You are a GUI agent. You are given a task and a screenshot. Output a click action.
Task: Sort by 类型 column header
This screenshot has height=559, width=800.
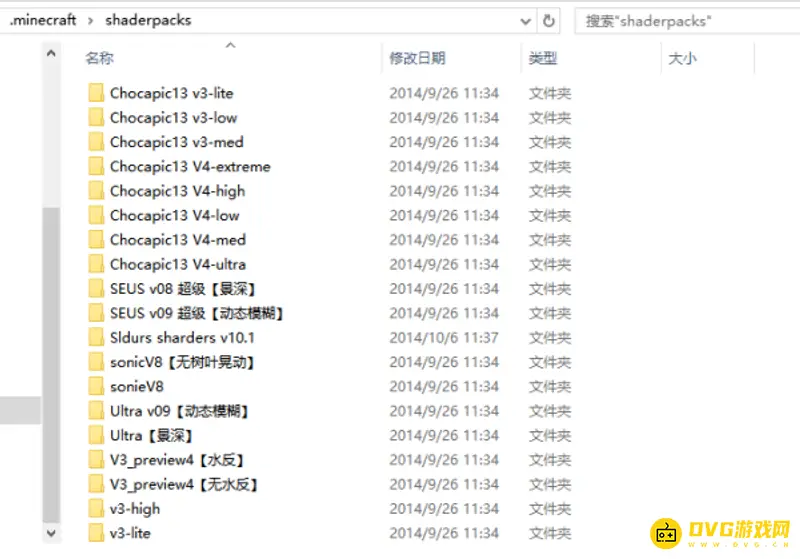(543, 58)
